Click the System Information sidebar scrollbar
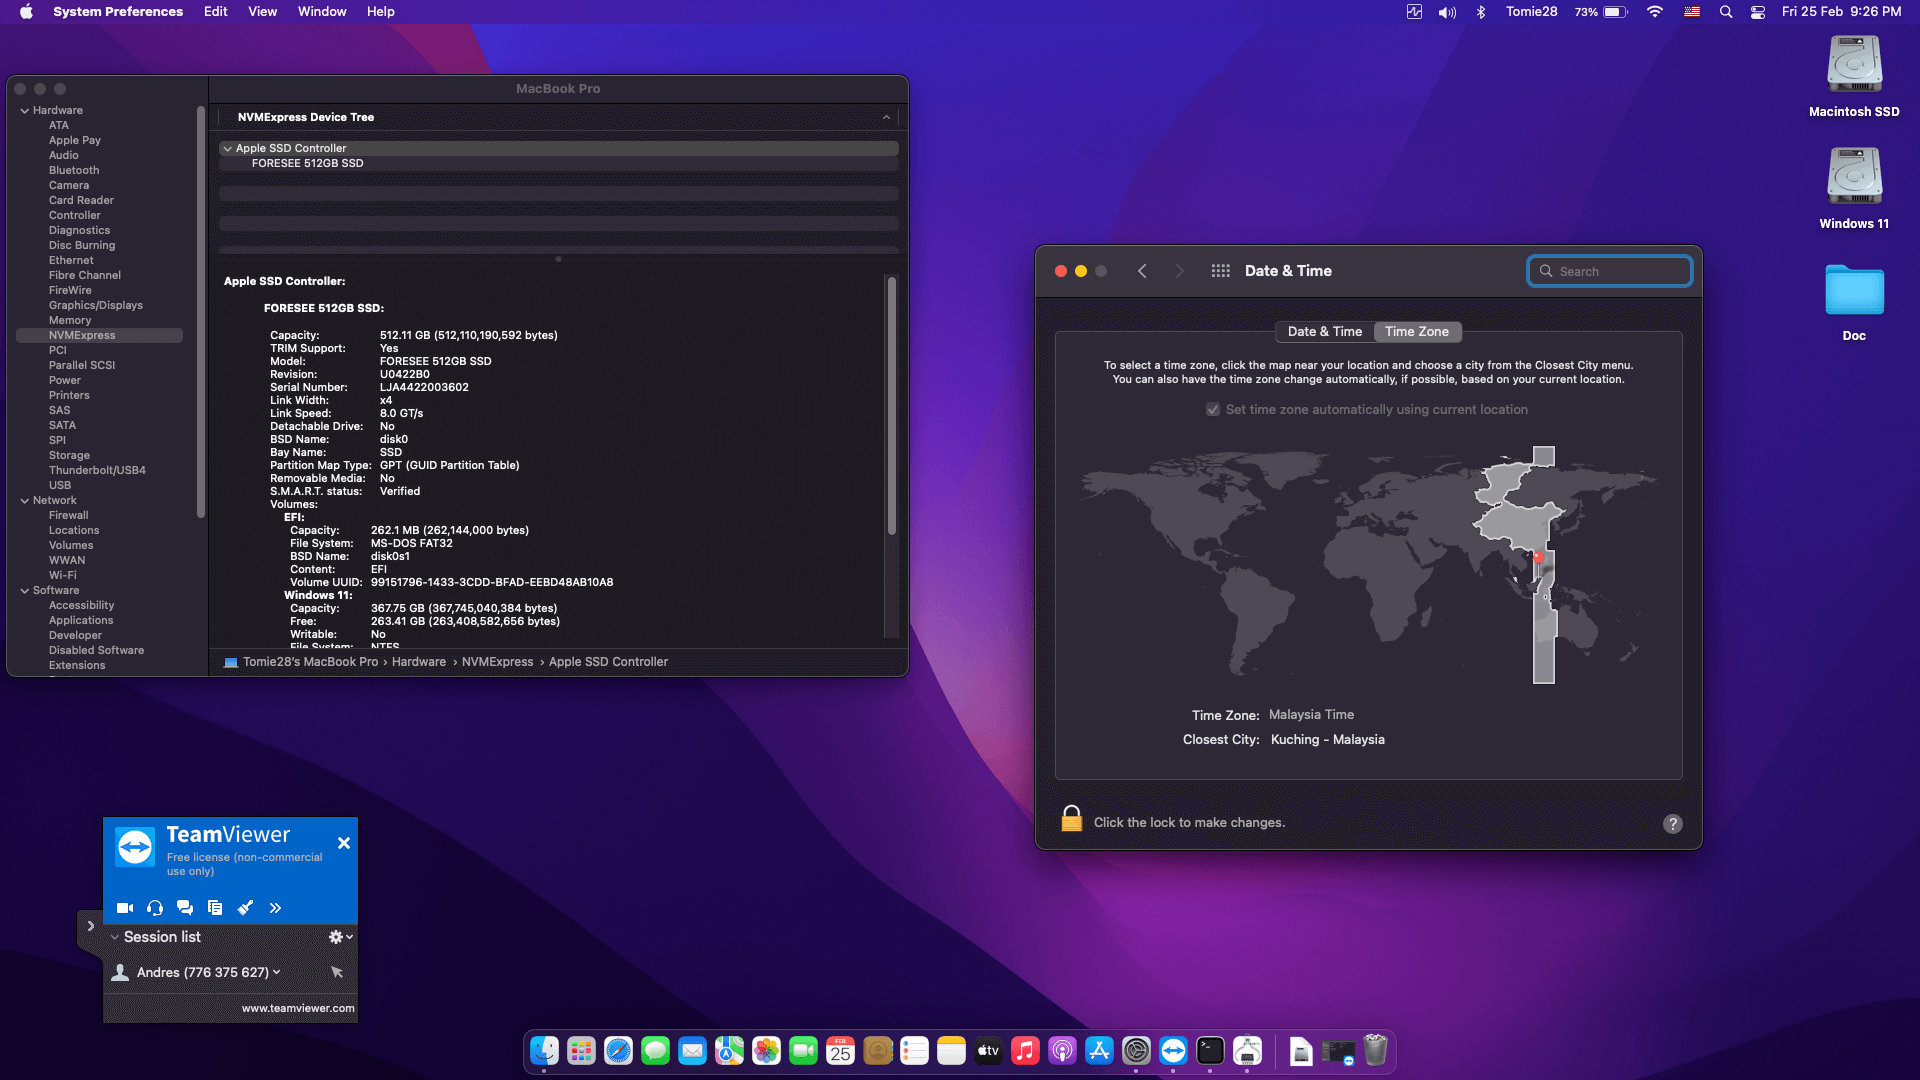 coord(201,312)
